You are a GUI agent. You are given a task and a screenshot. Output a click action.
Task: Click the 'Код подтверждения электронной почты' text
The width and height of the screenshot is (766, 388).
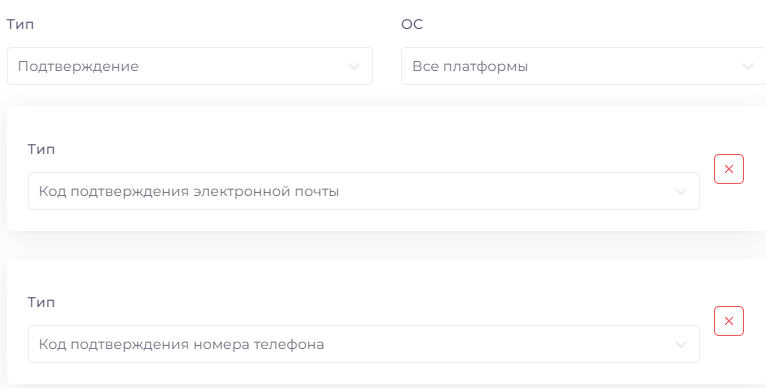pos(189,192)
